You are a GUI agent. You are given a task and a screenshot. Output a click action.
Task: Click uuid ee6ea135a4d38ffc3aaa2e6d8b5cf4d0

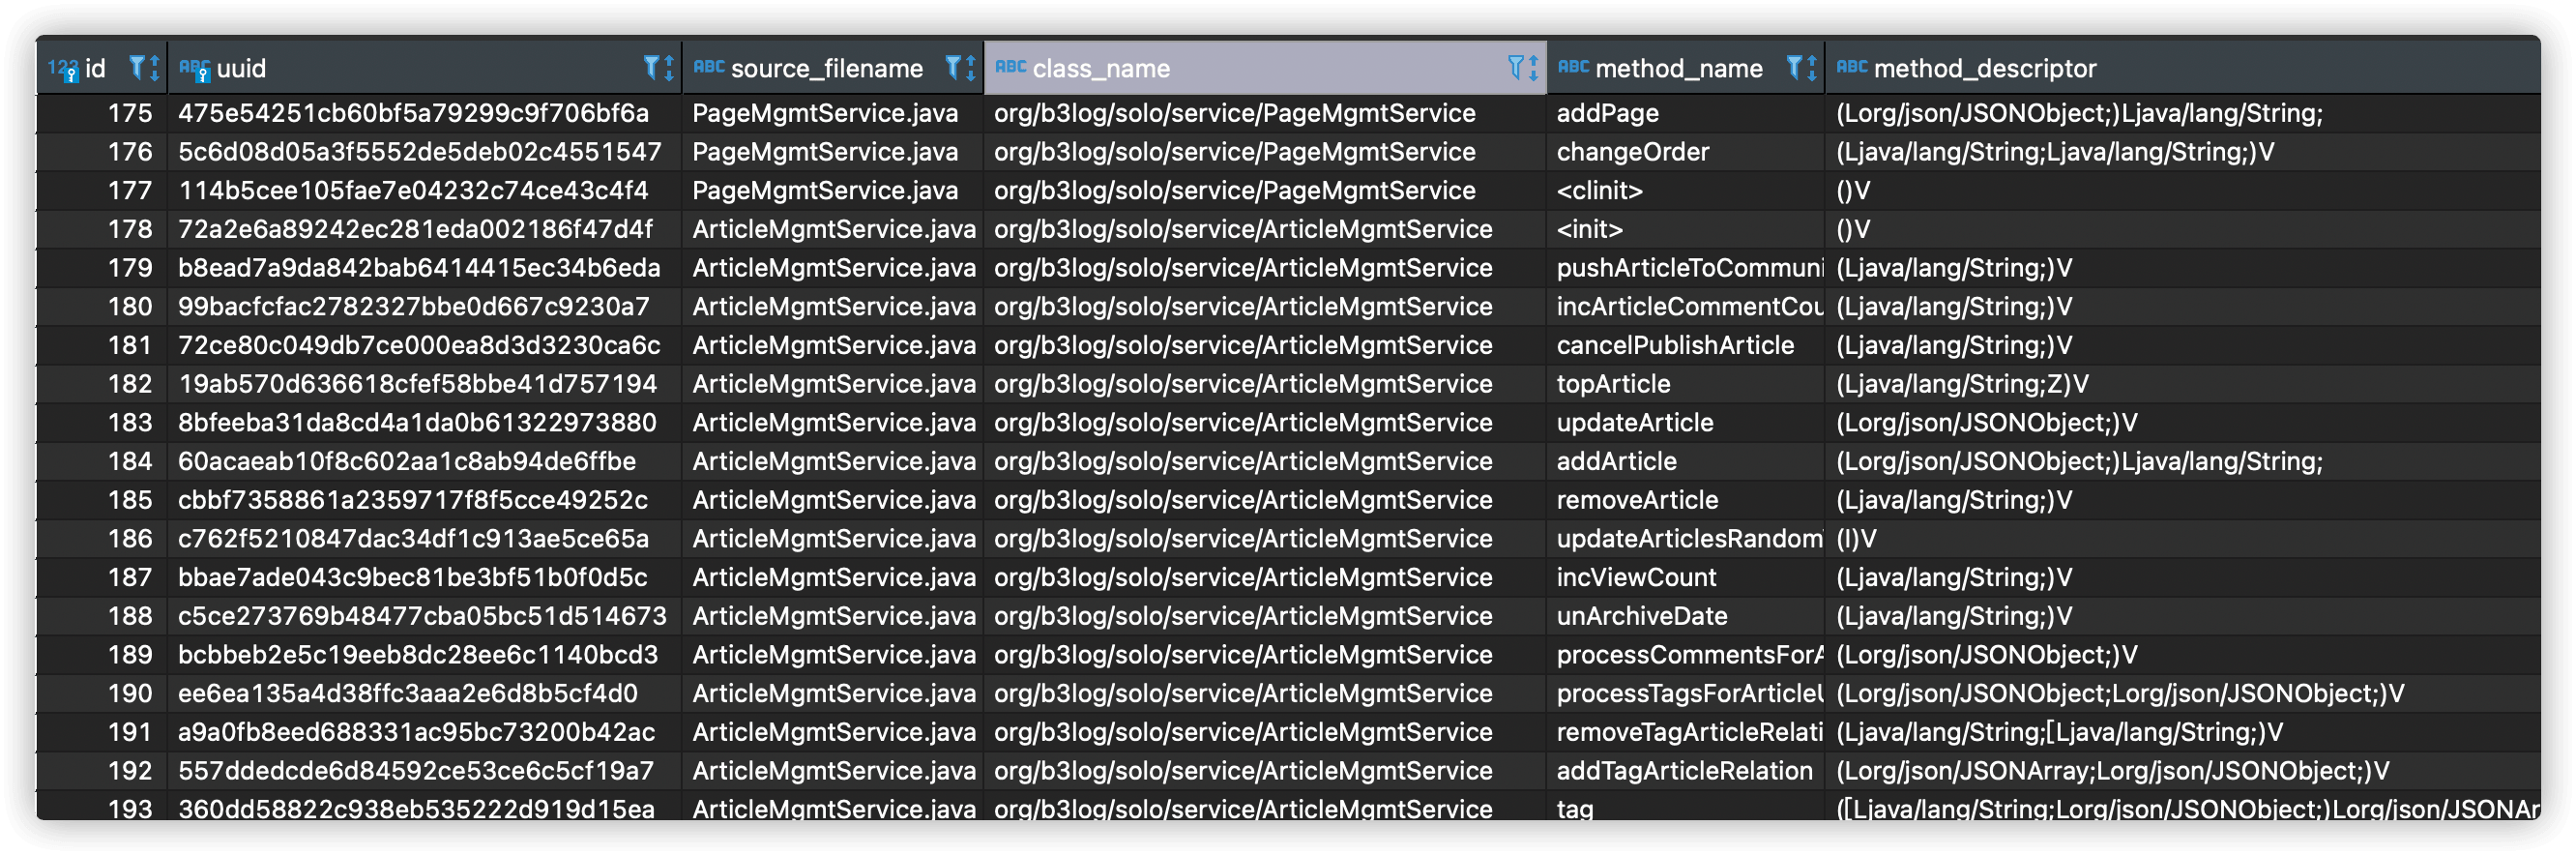pos(408,694)
